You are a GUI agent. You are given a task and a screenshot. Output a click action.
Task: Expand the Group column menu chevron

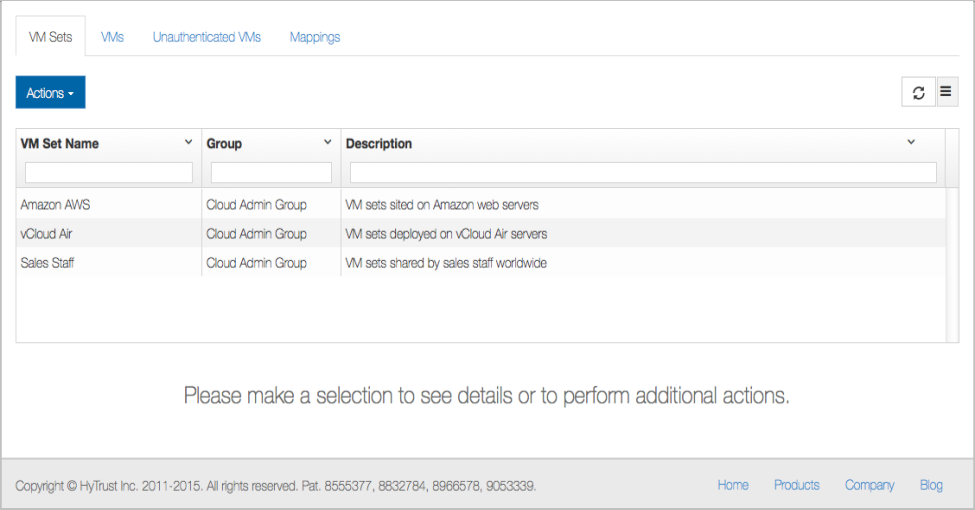(327, 143)
